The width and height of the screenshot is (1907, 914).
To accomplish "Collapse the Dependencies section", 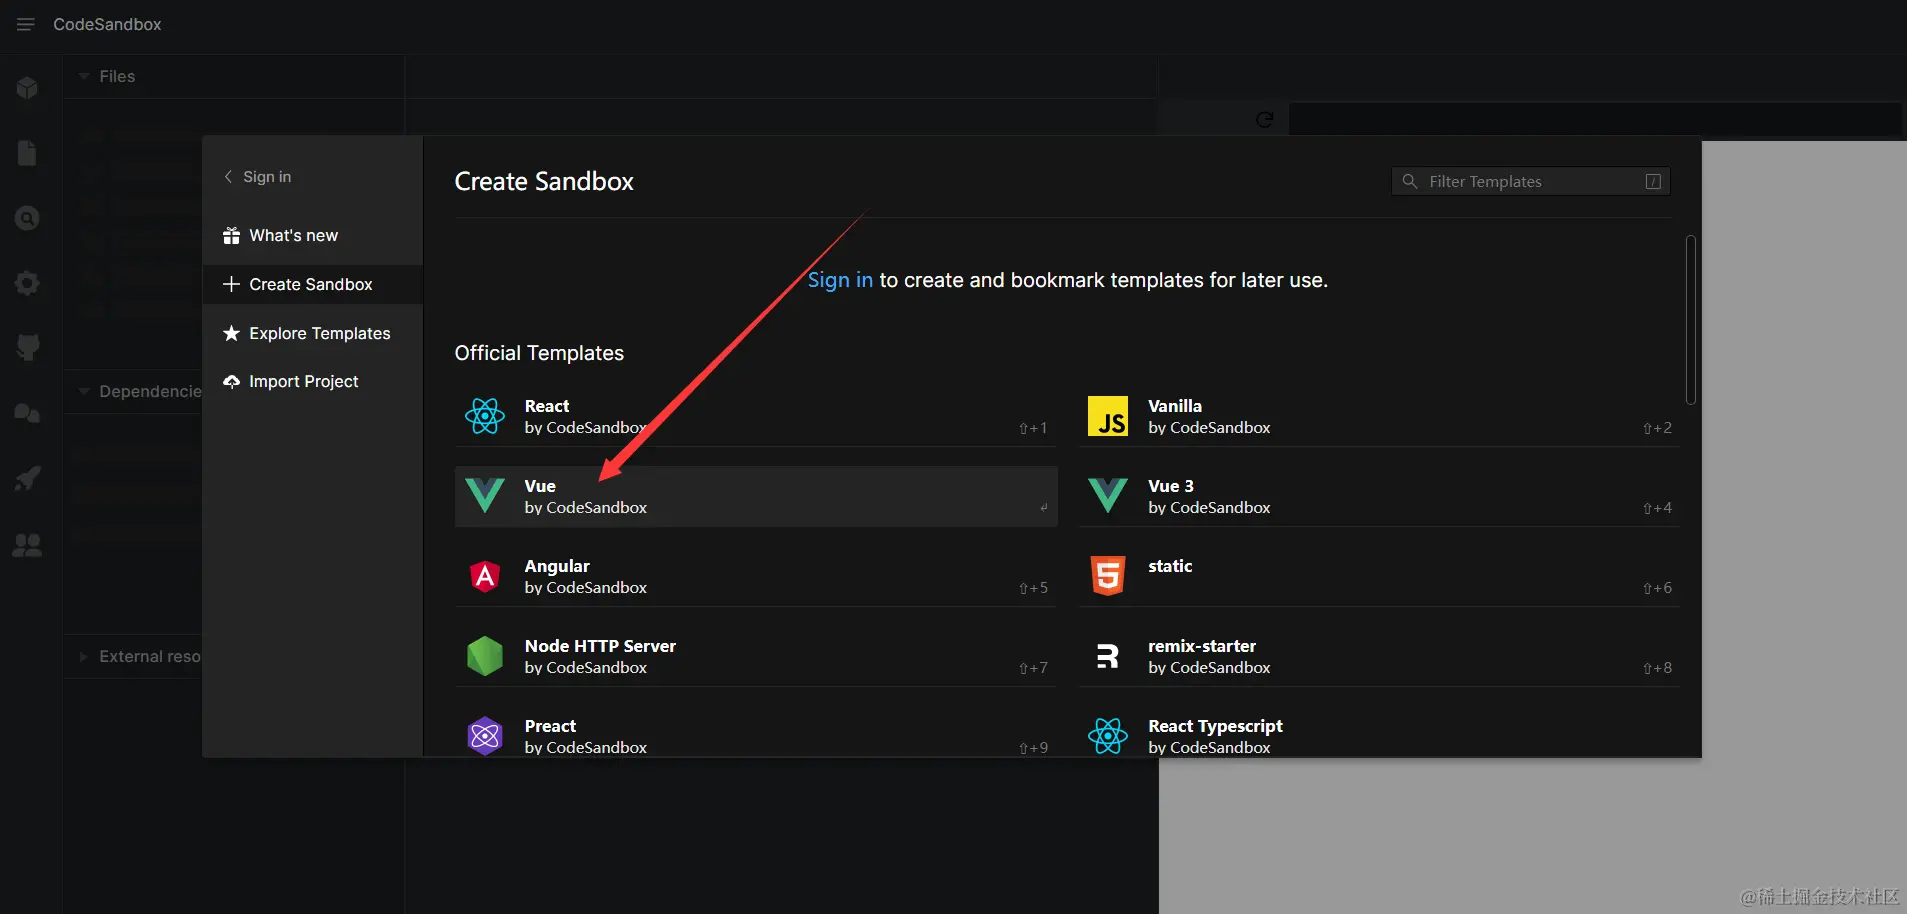I will (x=140, y=391).
